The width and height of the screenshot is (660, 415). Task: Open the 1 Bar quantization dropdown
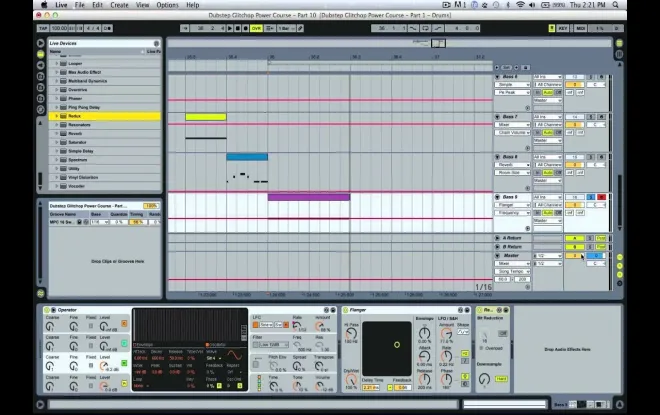(285, 28)
